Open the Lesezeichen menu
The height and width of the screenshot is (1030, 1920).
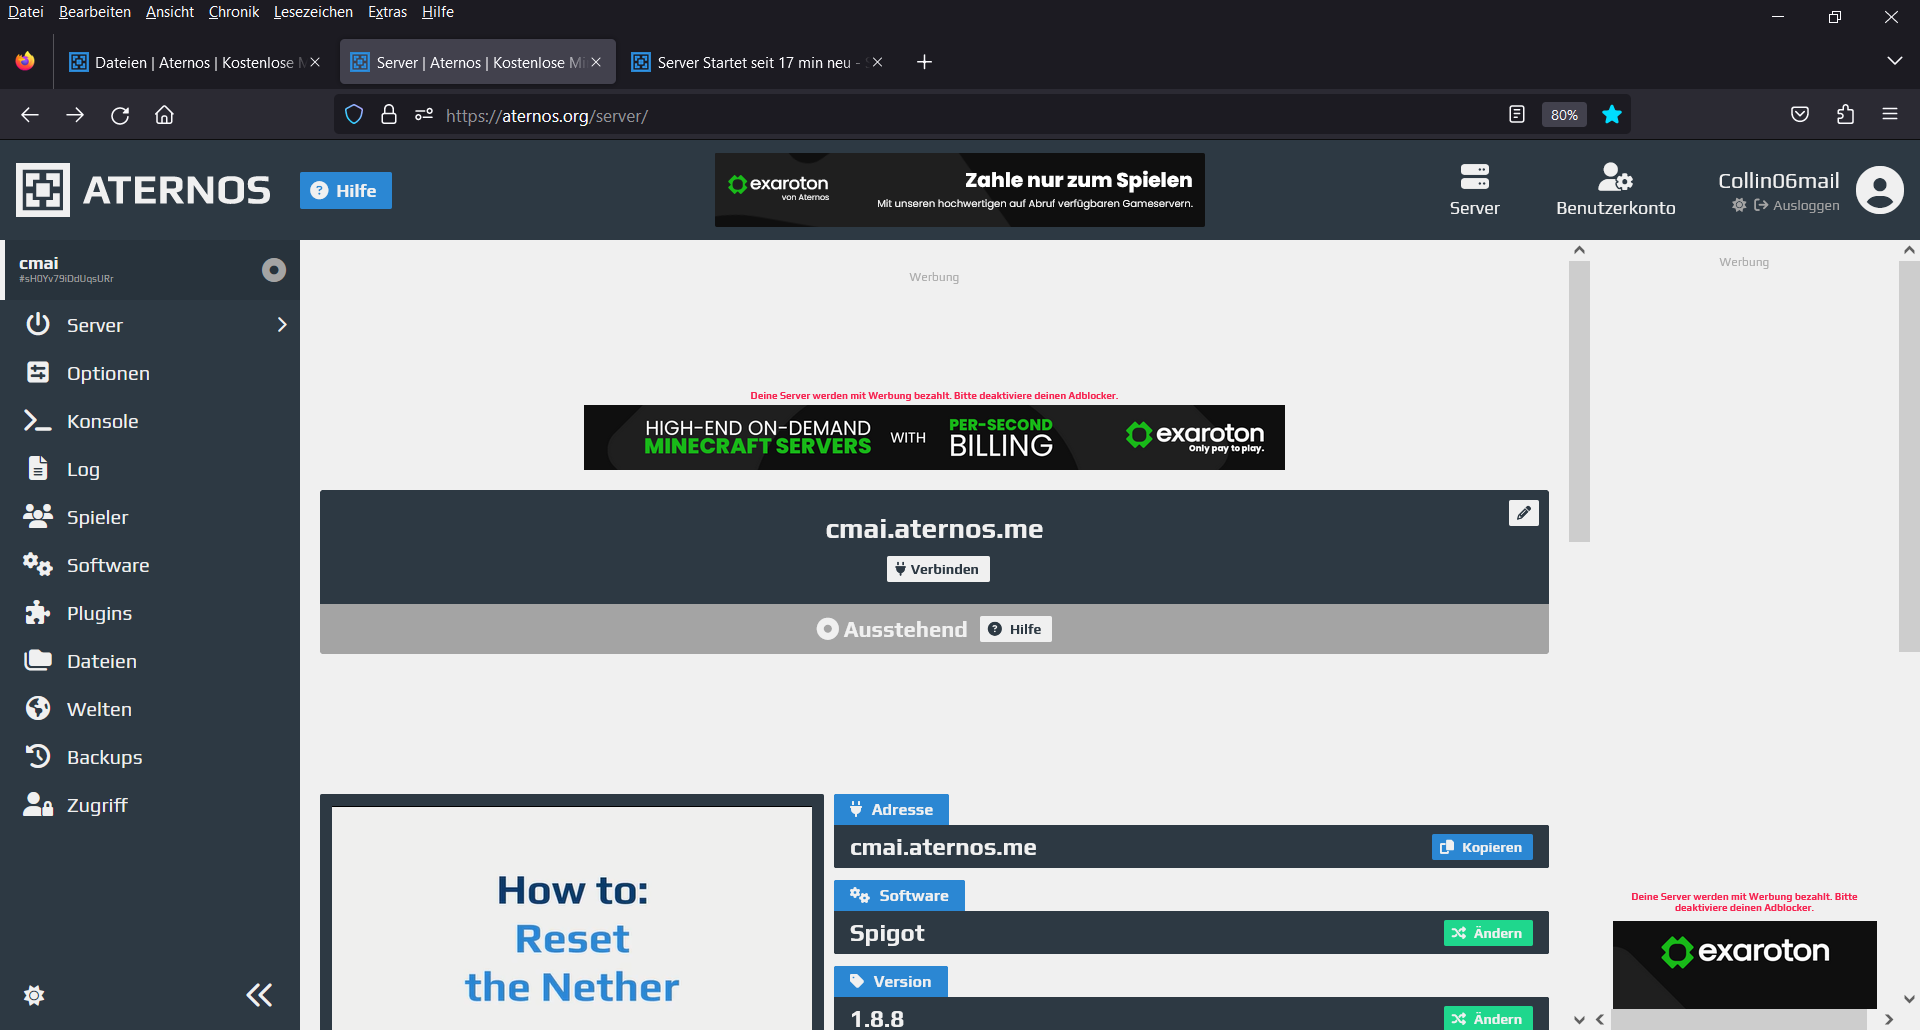[x=313, y=12]
